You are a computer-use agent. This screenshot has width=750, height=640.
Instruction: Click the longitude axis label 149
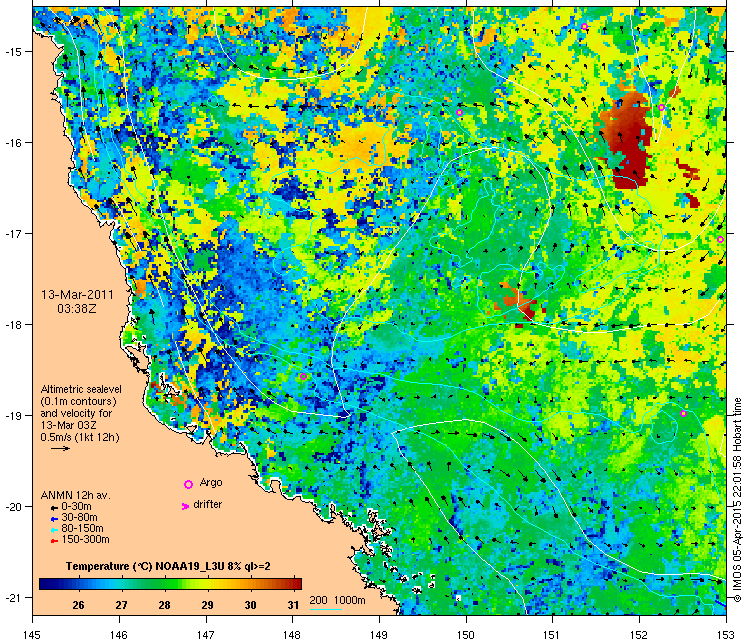[x=379, y=634]
